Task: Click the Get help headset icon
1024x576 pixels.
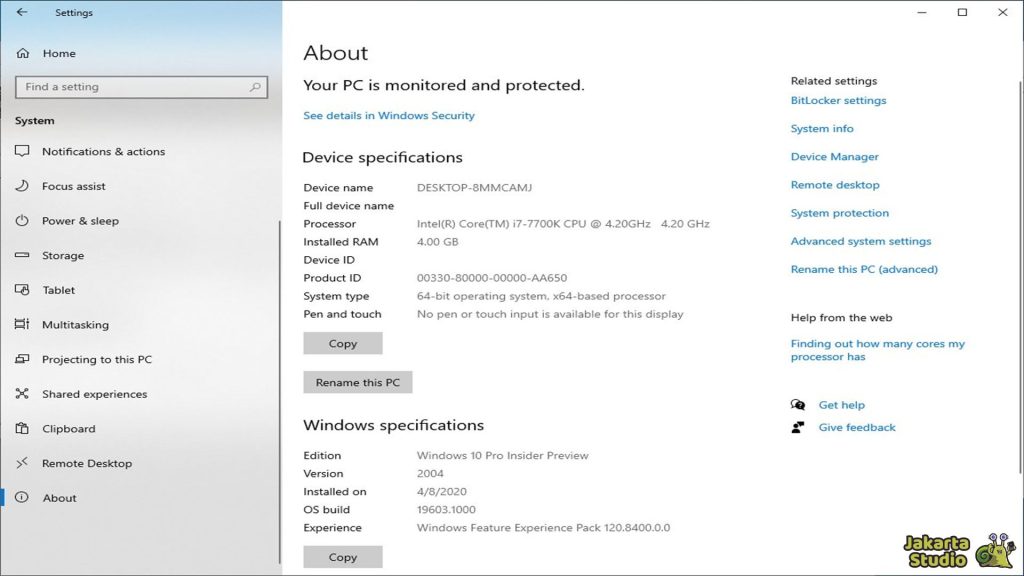Action: pyautogui.click(x=797, y=404)
